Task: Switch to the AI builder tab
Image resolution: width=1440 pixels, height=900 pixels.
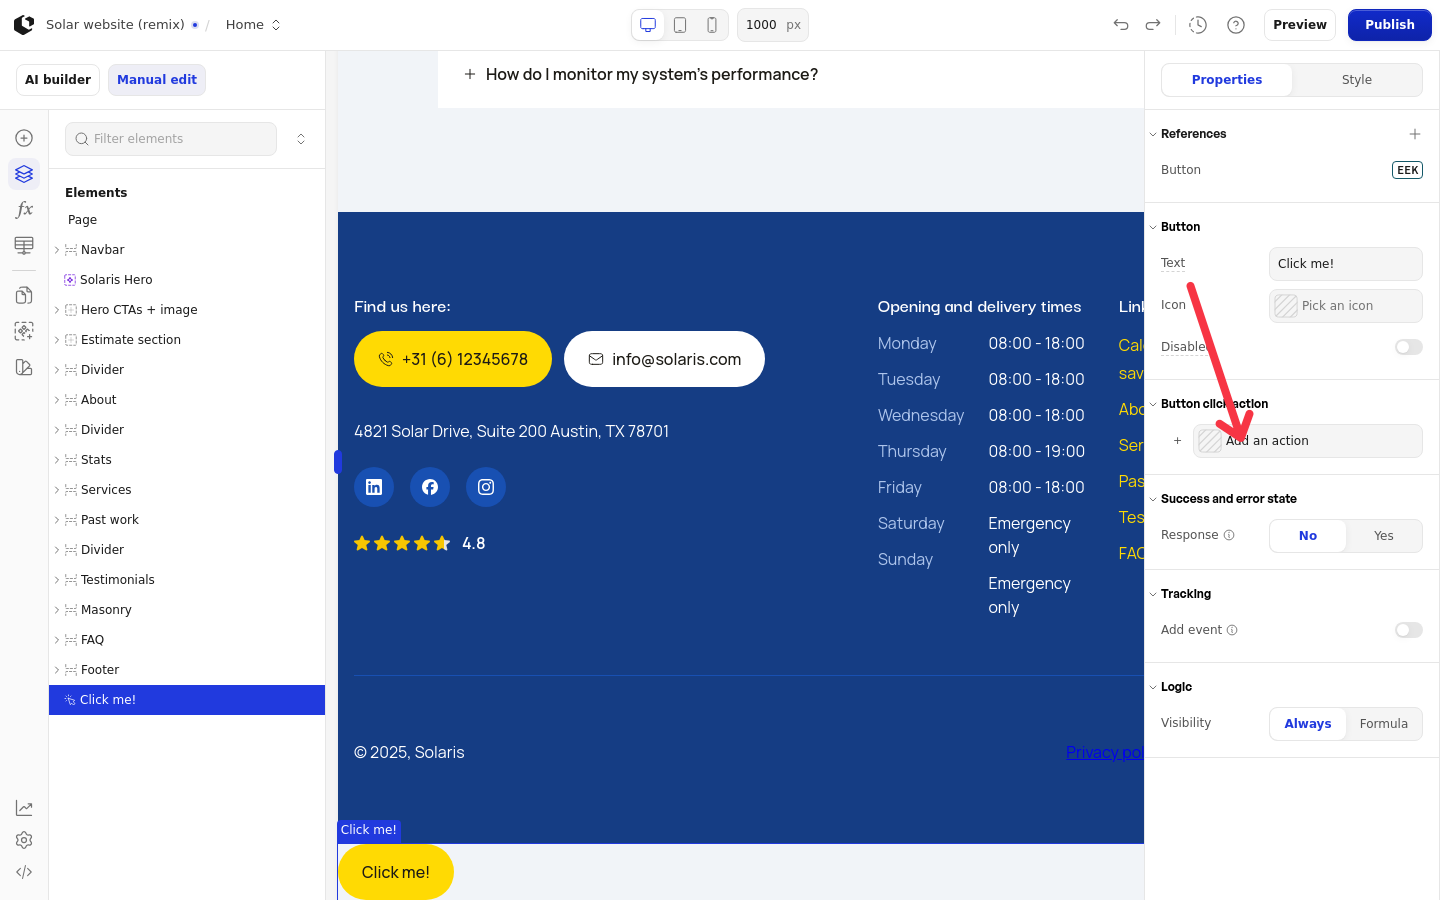Action: pos(58,80)
